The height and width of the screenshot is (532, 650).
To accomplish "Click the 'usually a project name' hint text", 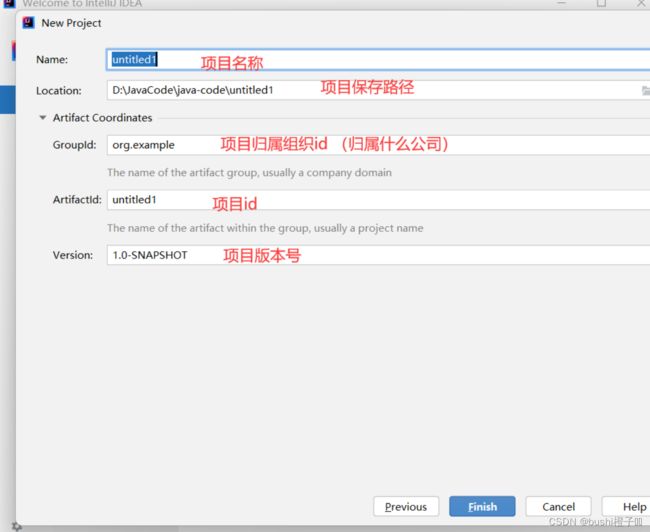I will click(369, 228).
